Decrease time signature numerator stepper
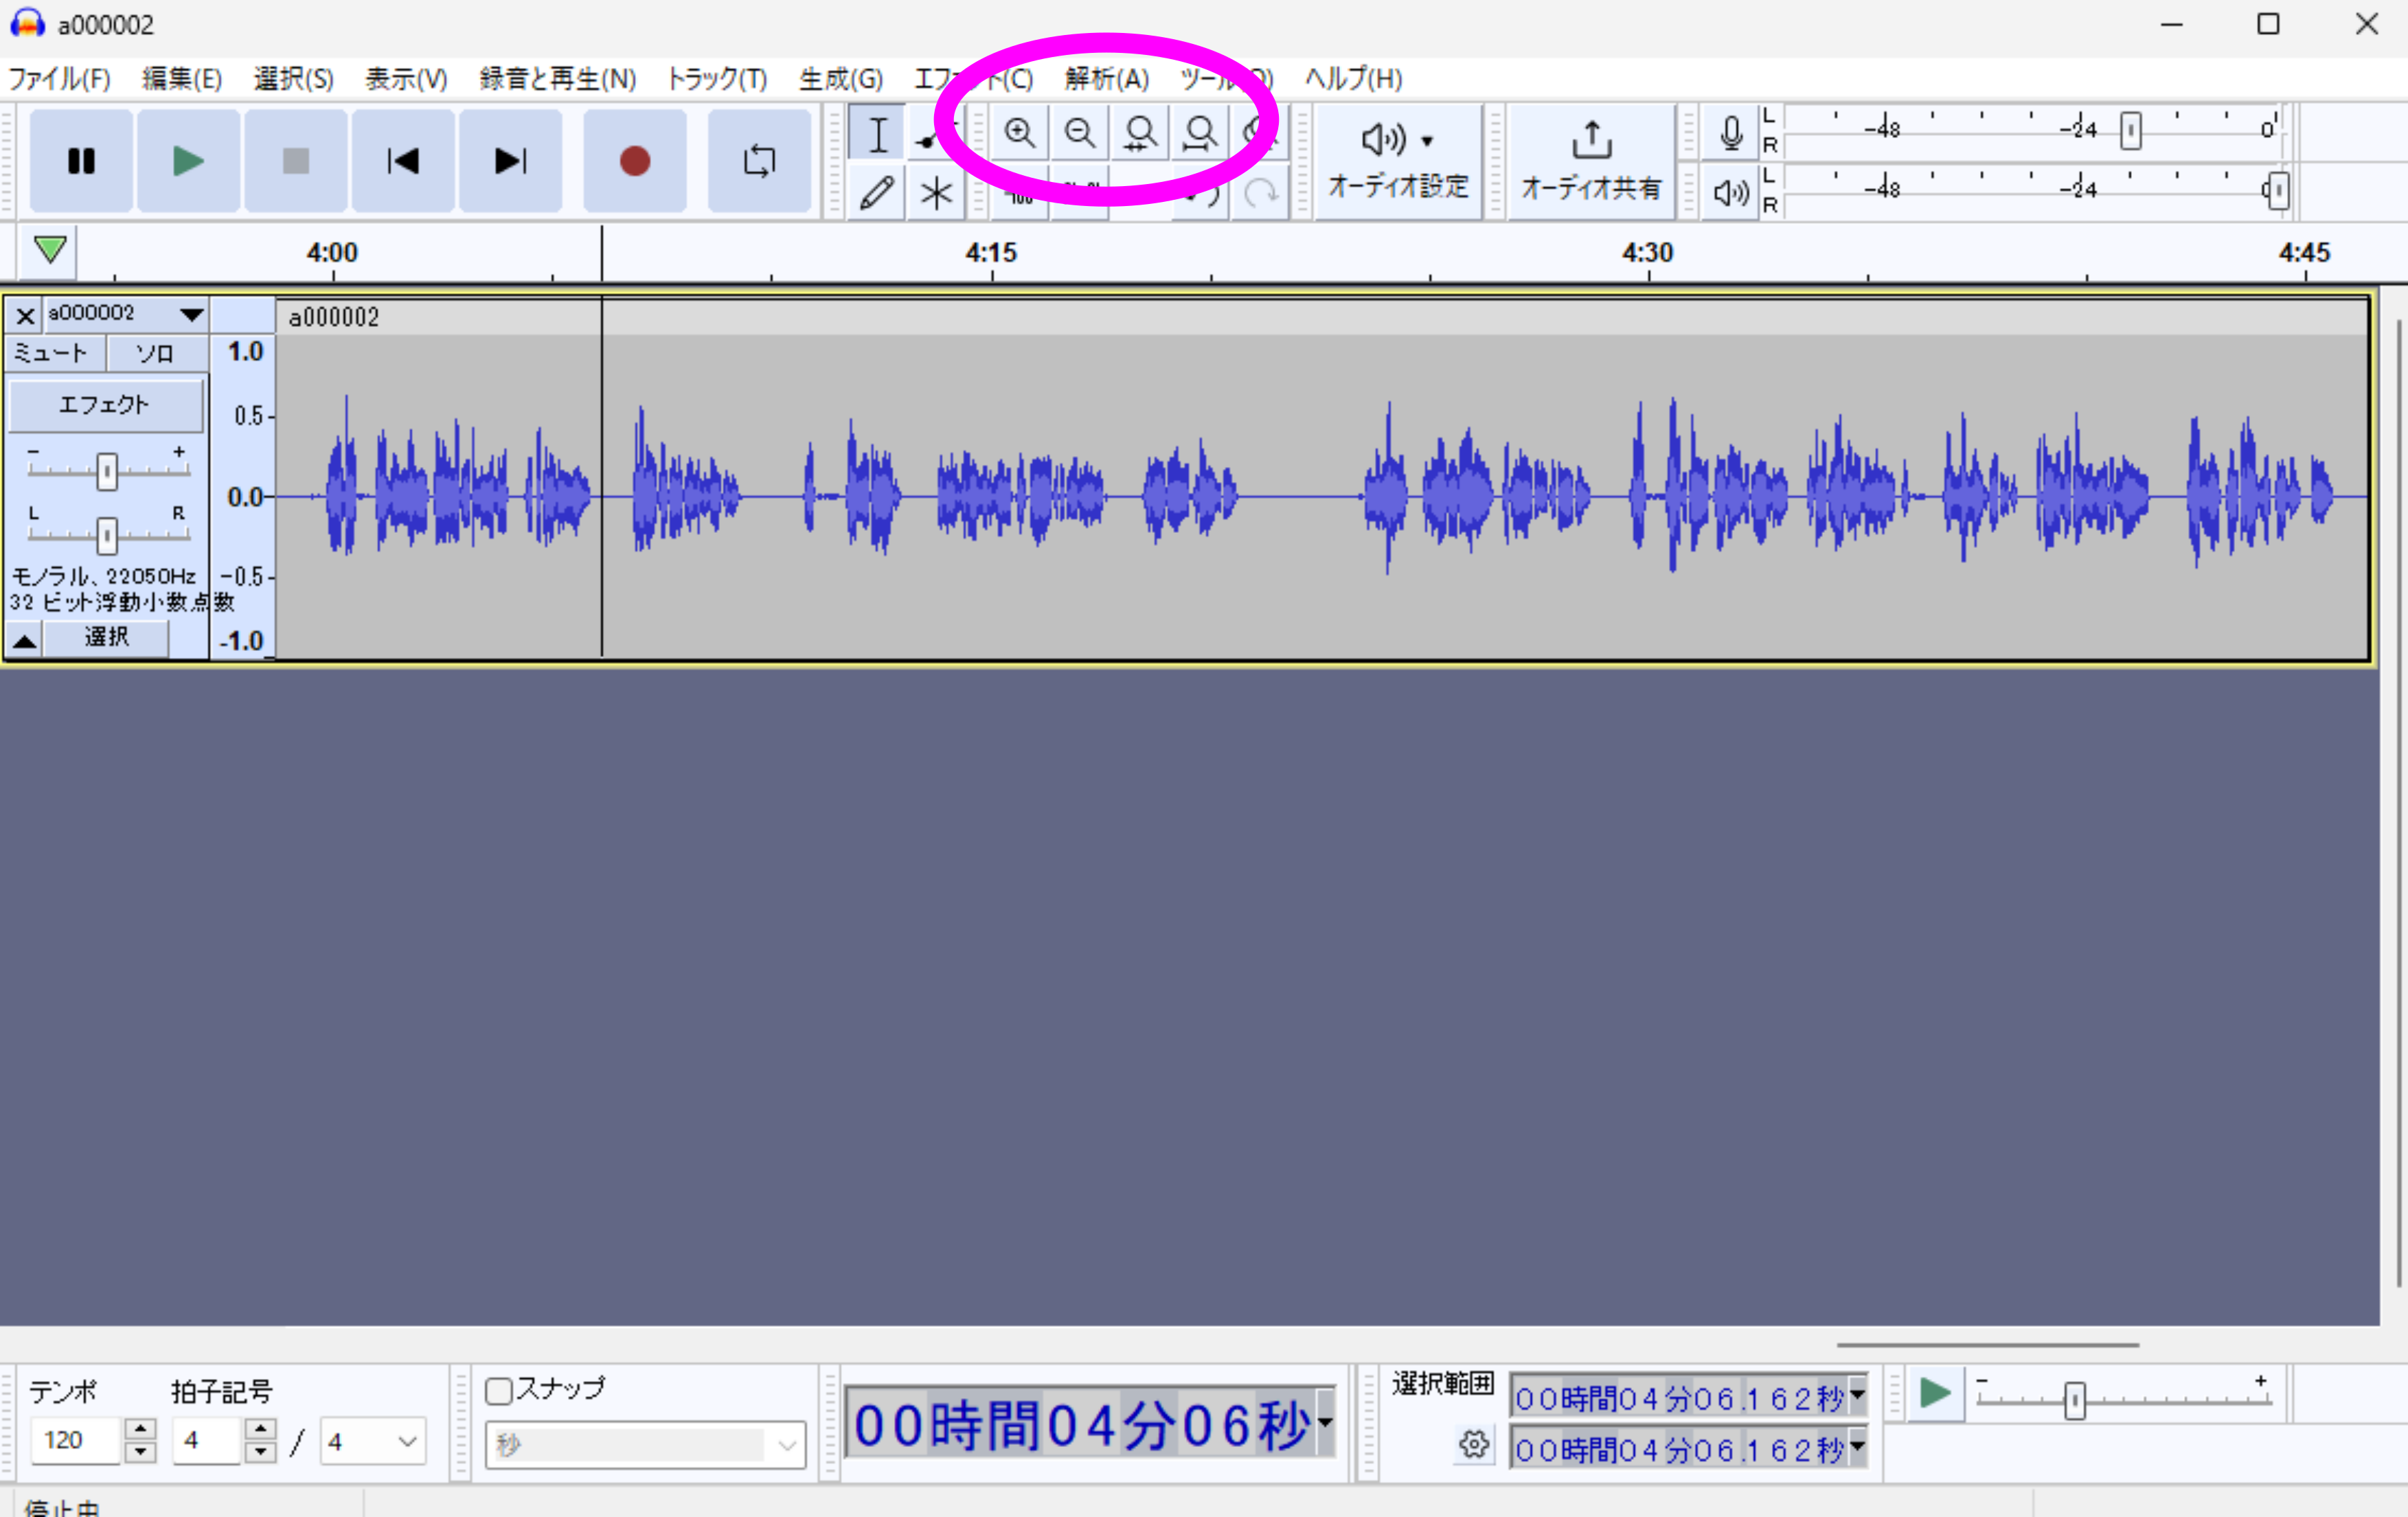 point(260,1452)
